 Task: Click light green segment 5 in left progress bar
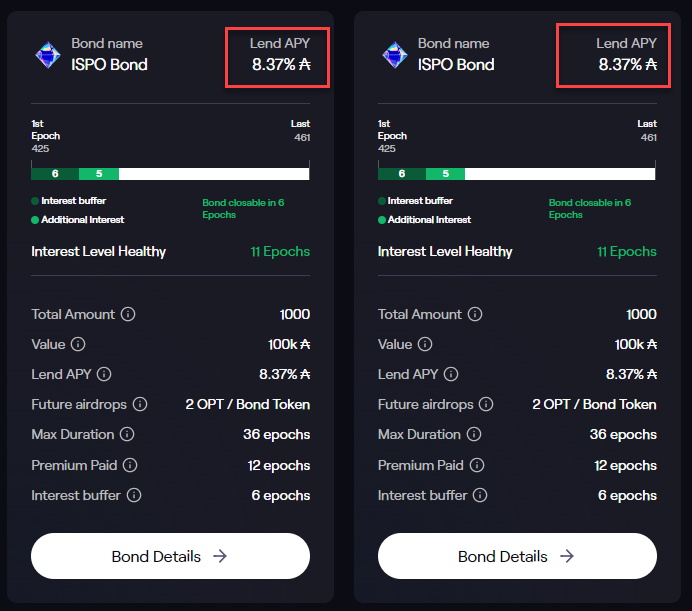(x=99, y=173)
